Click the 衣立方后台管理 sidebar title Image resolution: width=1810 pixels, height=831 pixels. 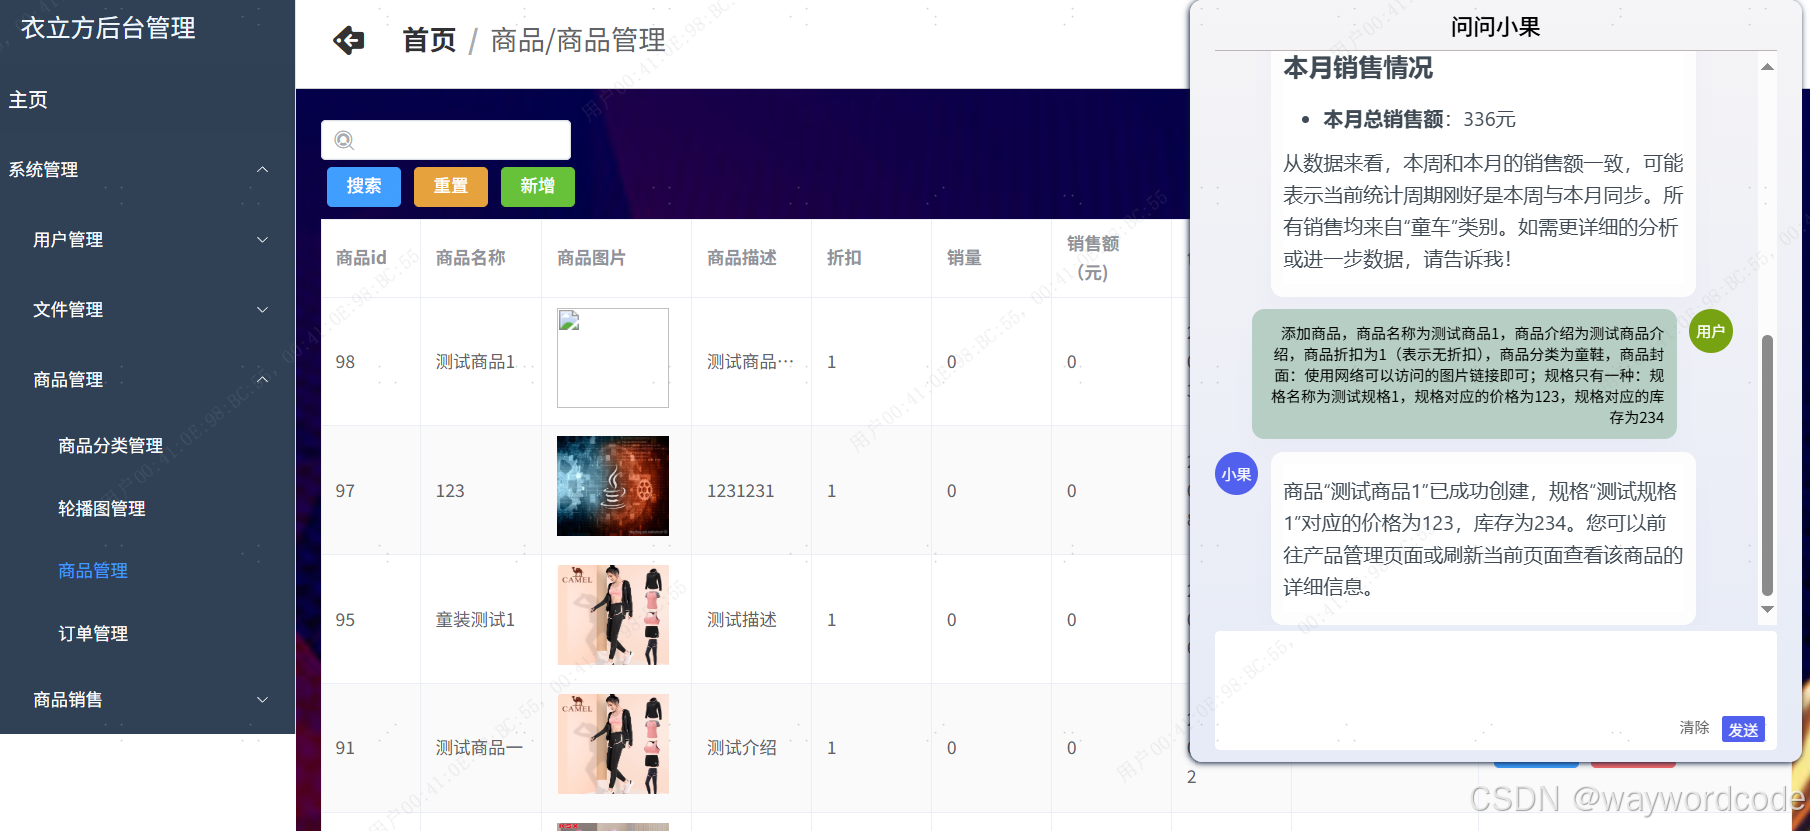108,28
